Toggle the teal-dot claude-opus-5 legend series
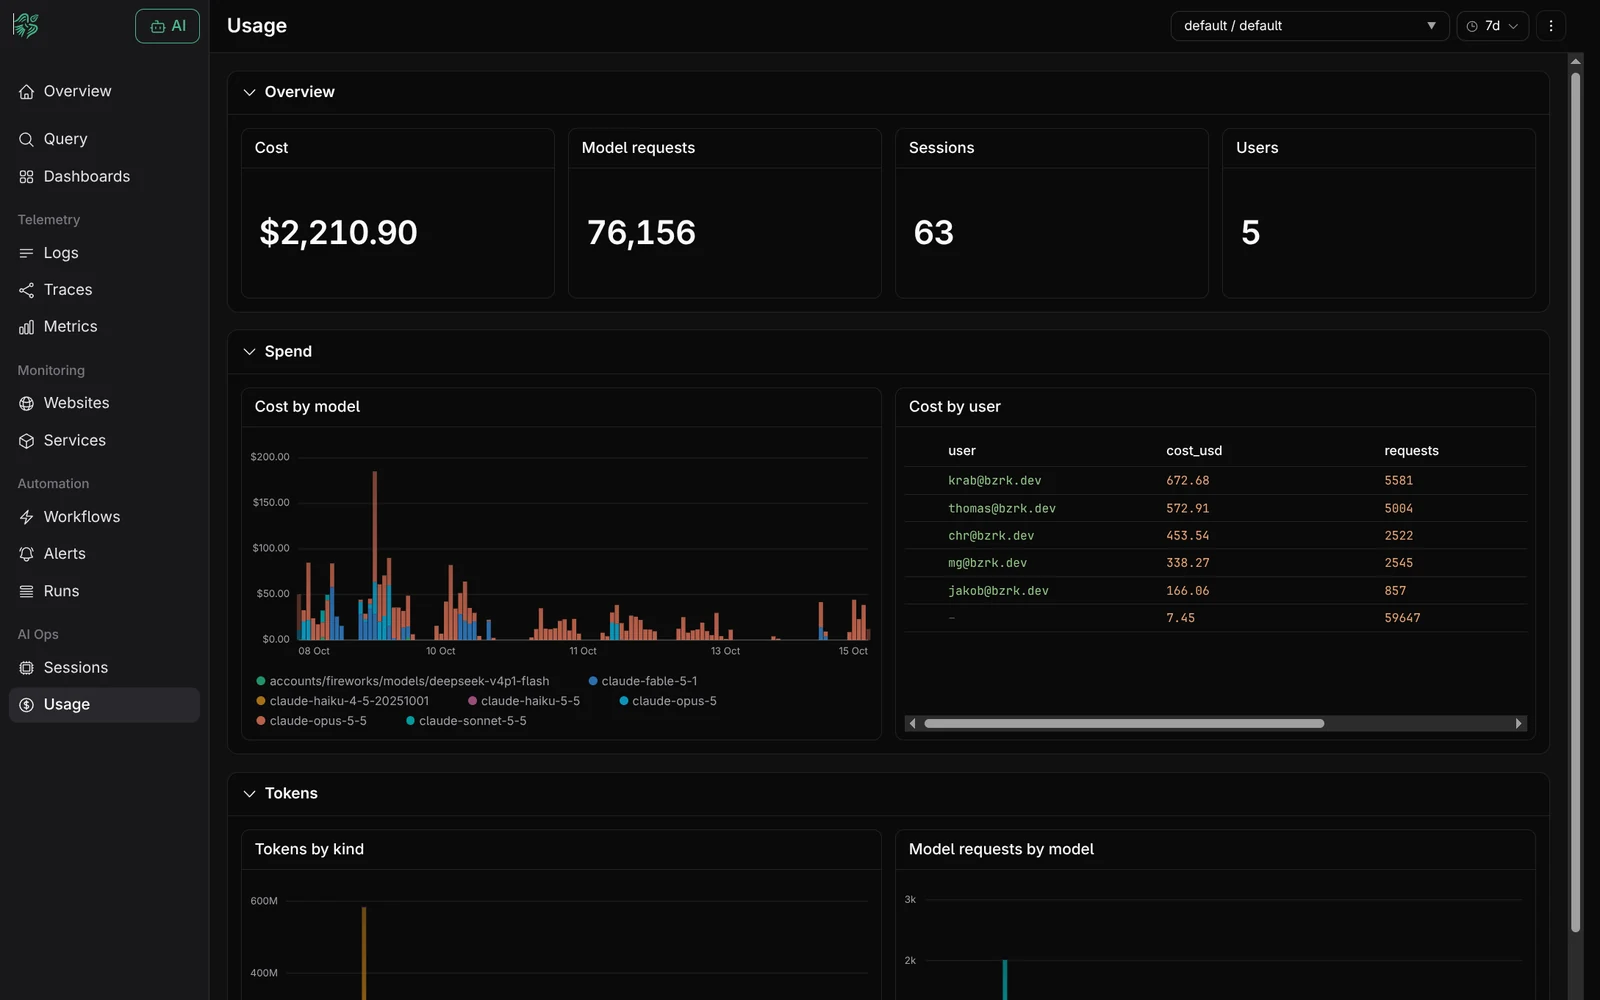 point(668,701)
